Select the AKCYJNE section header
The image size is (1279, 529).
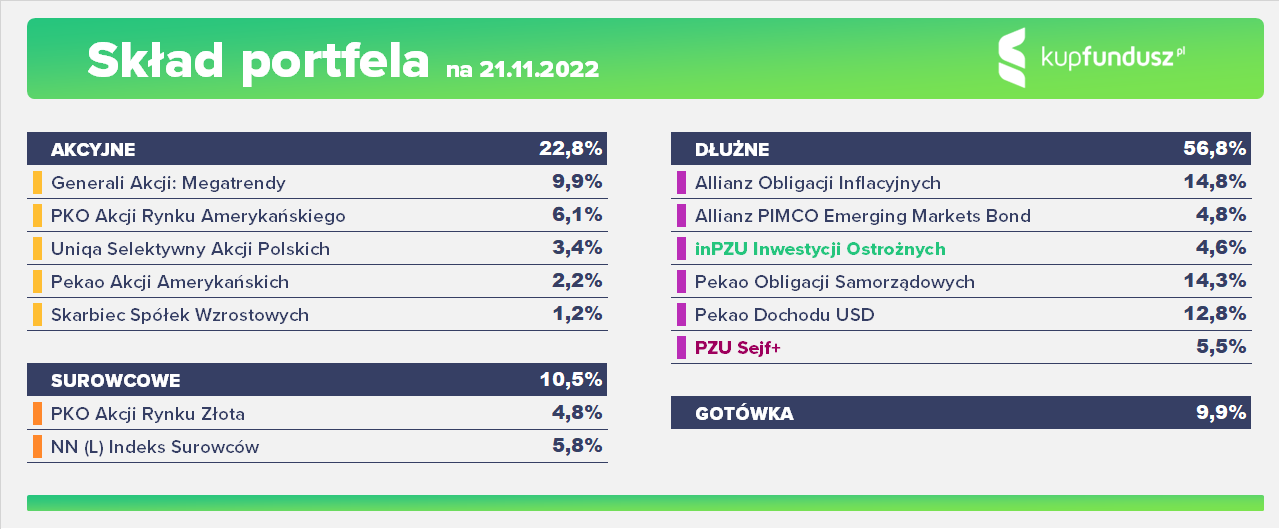pos(317,149)
